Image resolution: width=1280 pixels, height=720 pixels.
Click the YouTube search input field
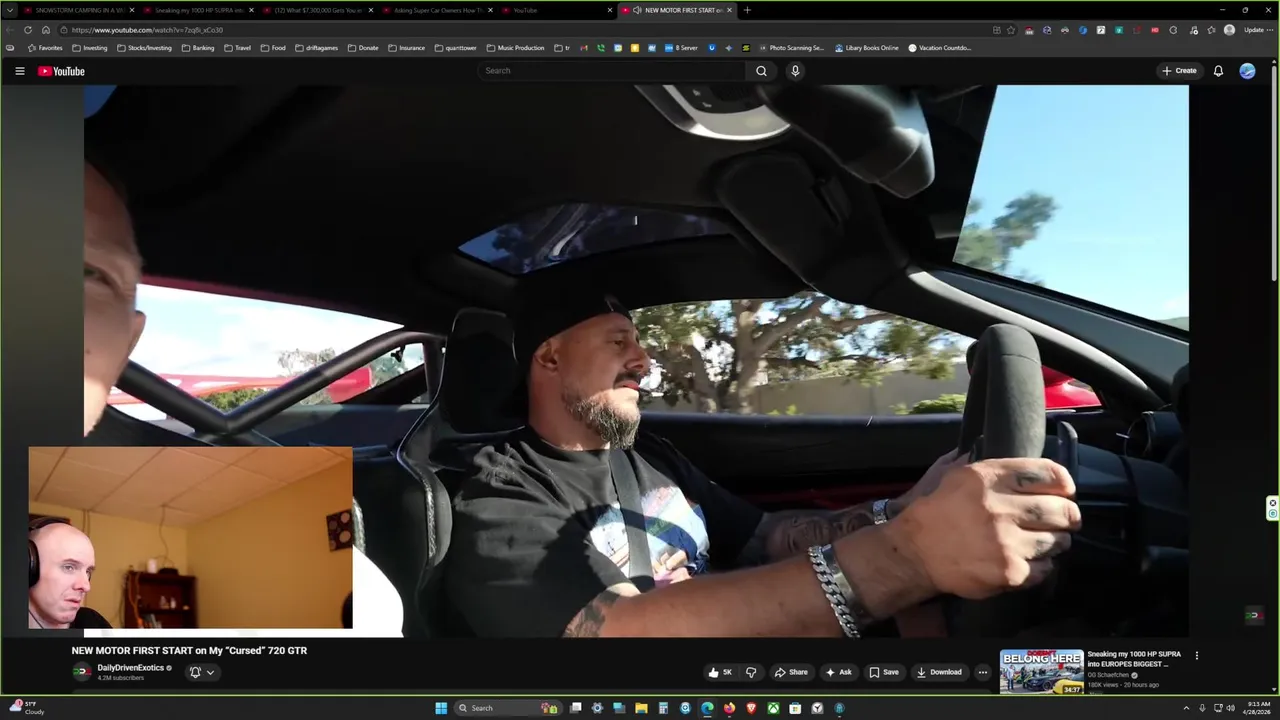[612, 71]
